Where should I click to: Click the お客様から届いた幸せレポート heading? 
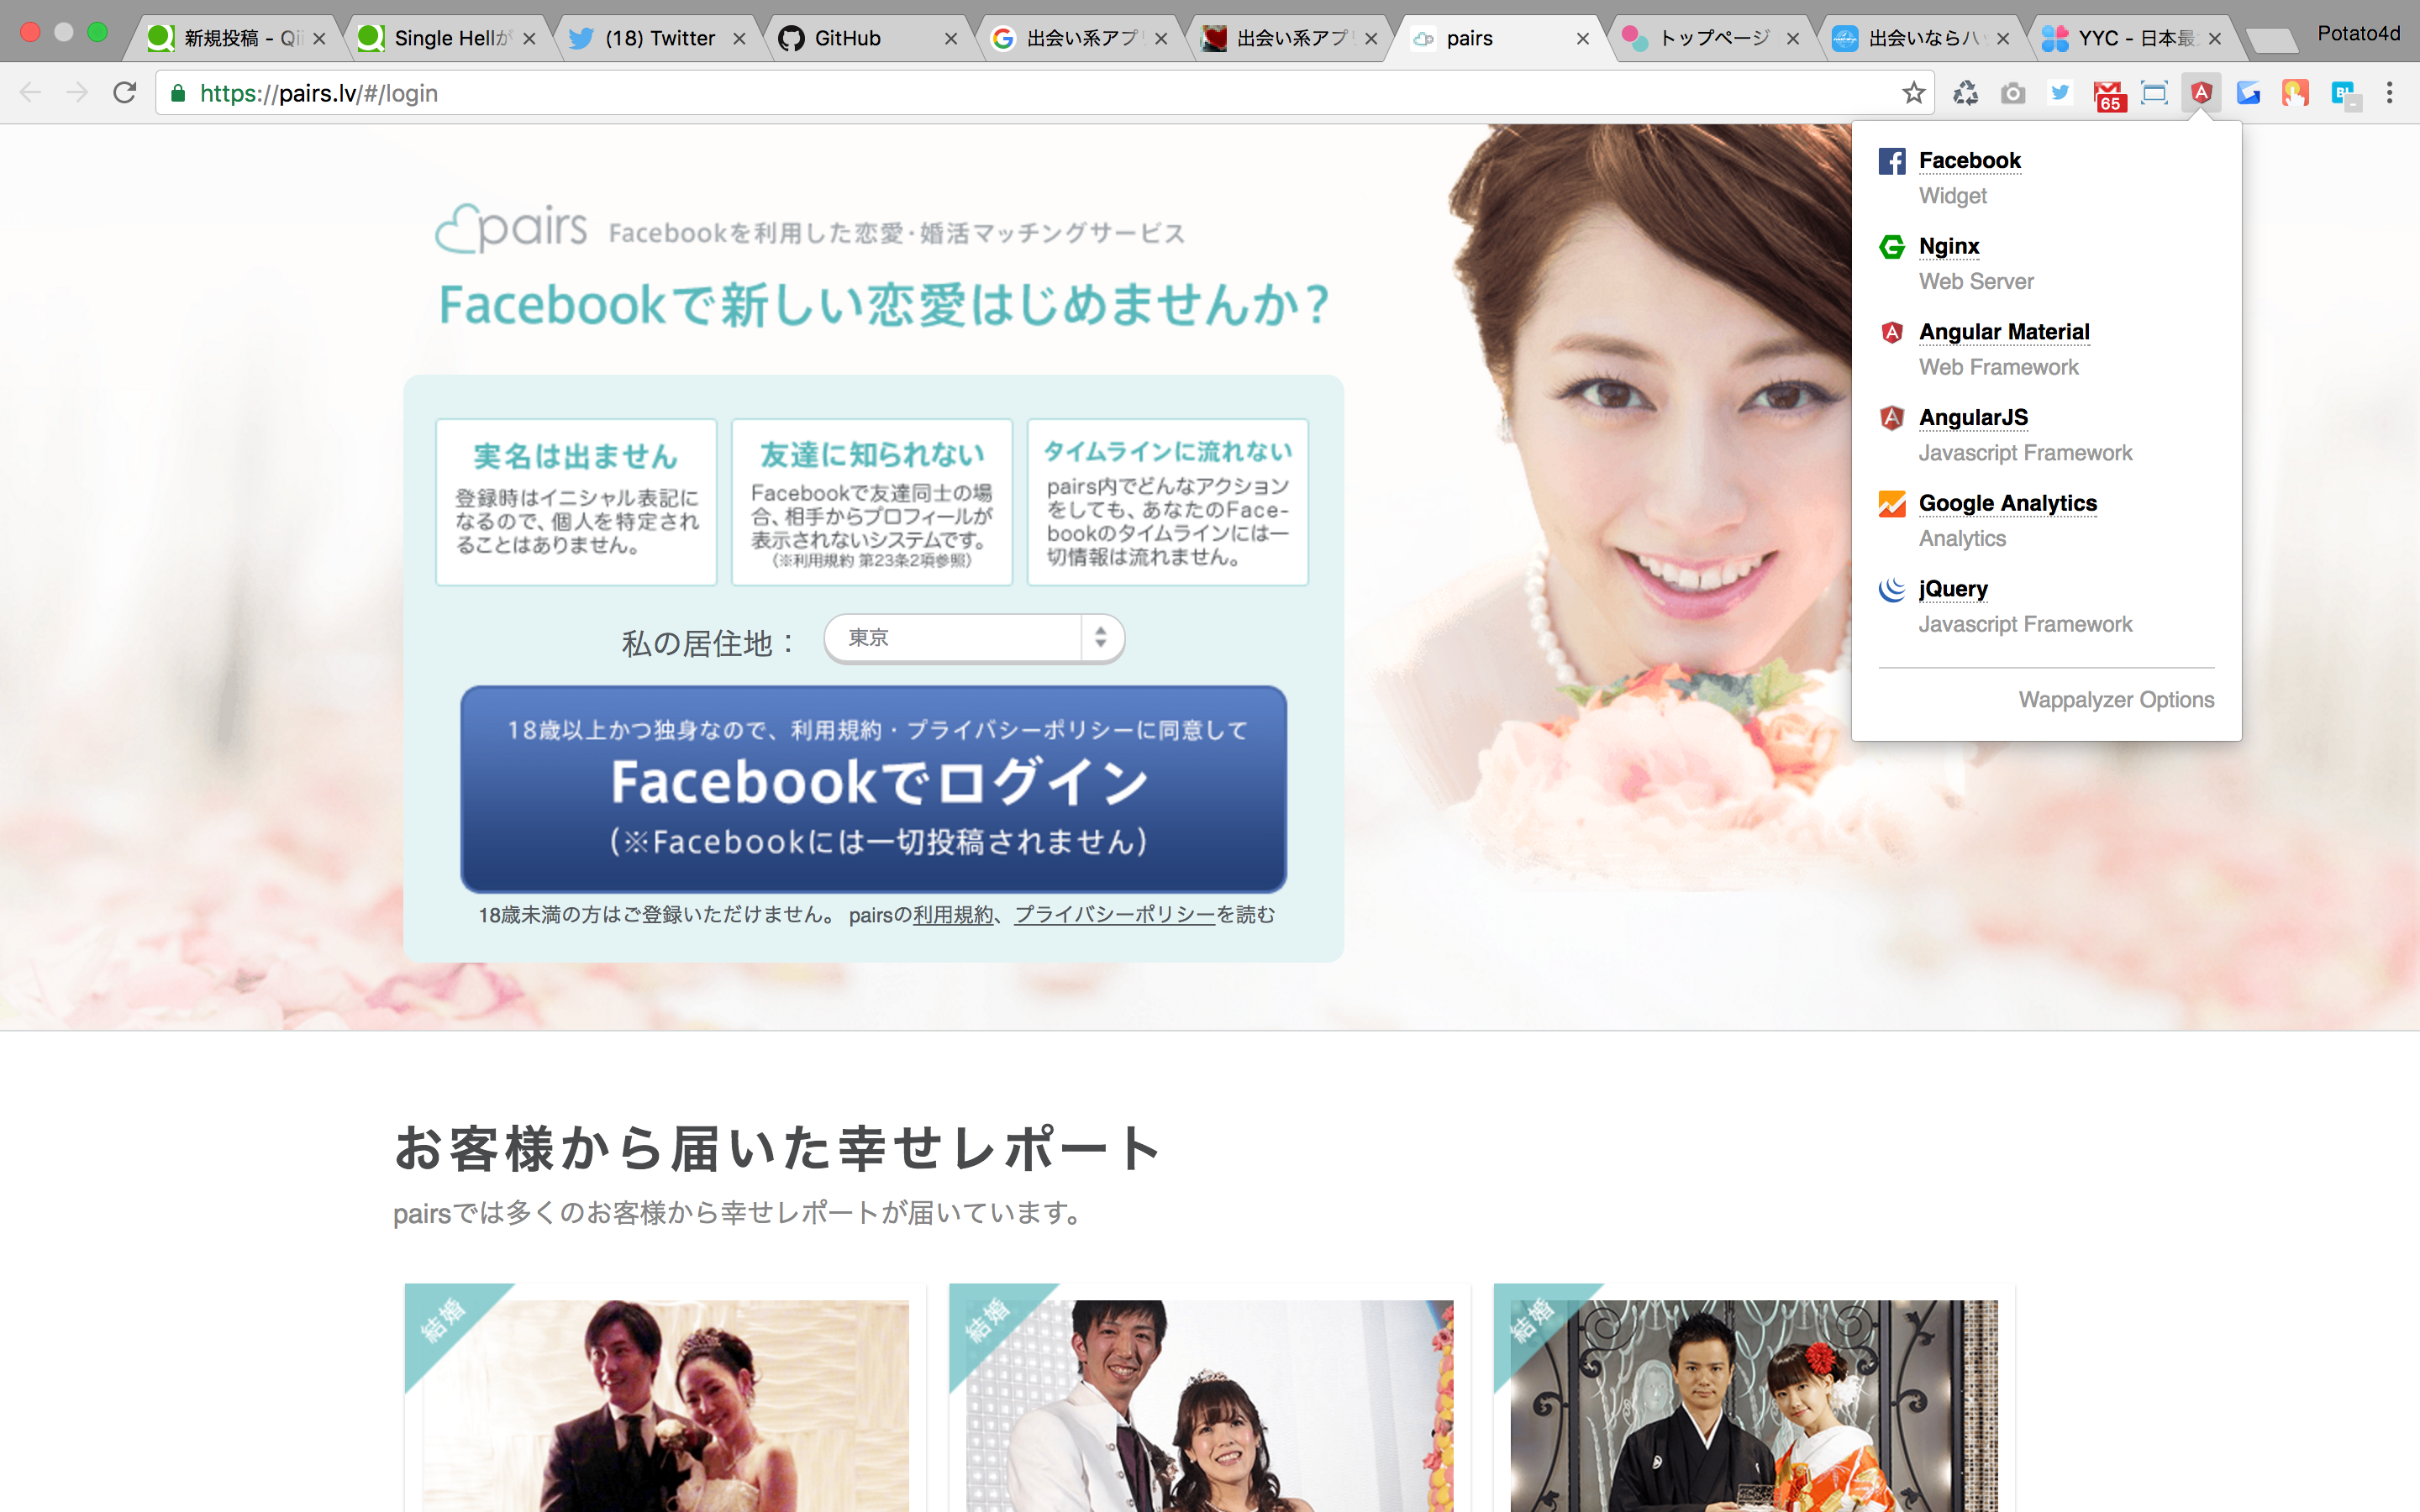click(x=778, y=1148)
